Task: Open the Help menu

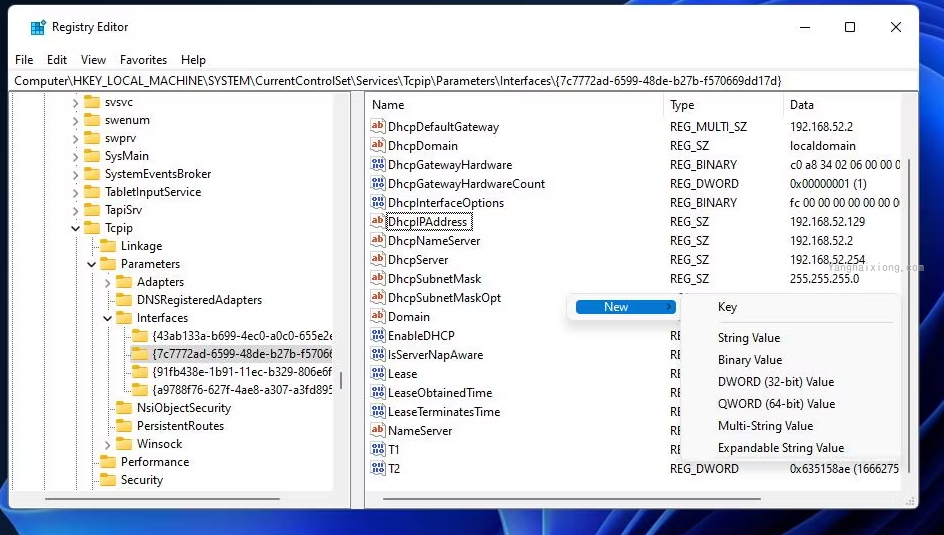Action: click(x=193, y=60)
